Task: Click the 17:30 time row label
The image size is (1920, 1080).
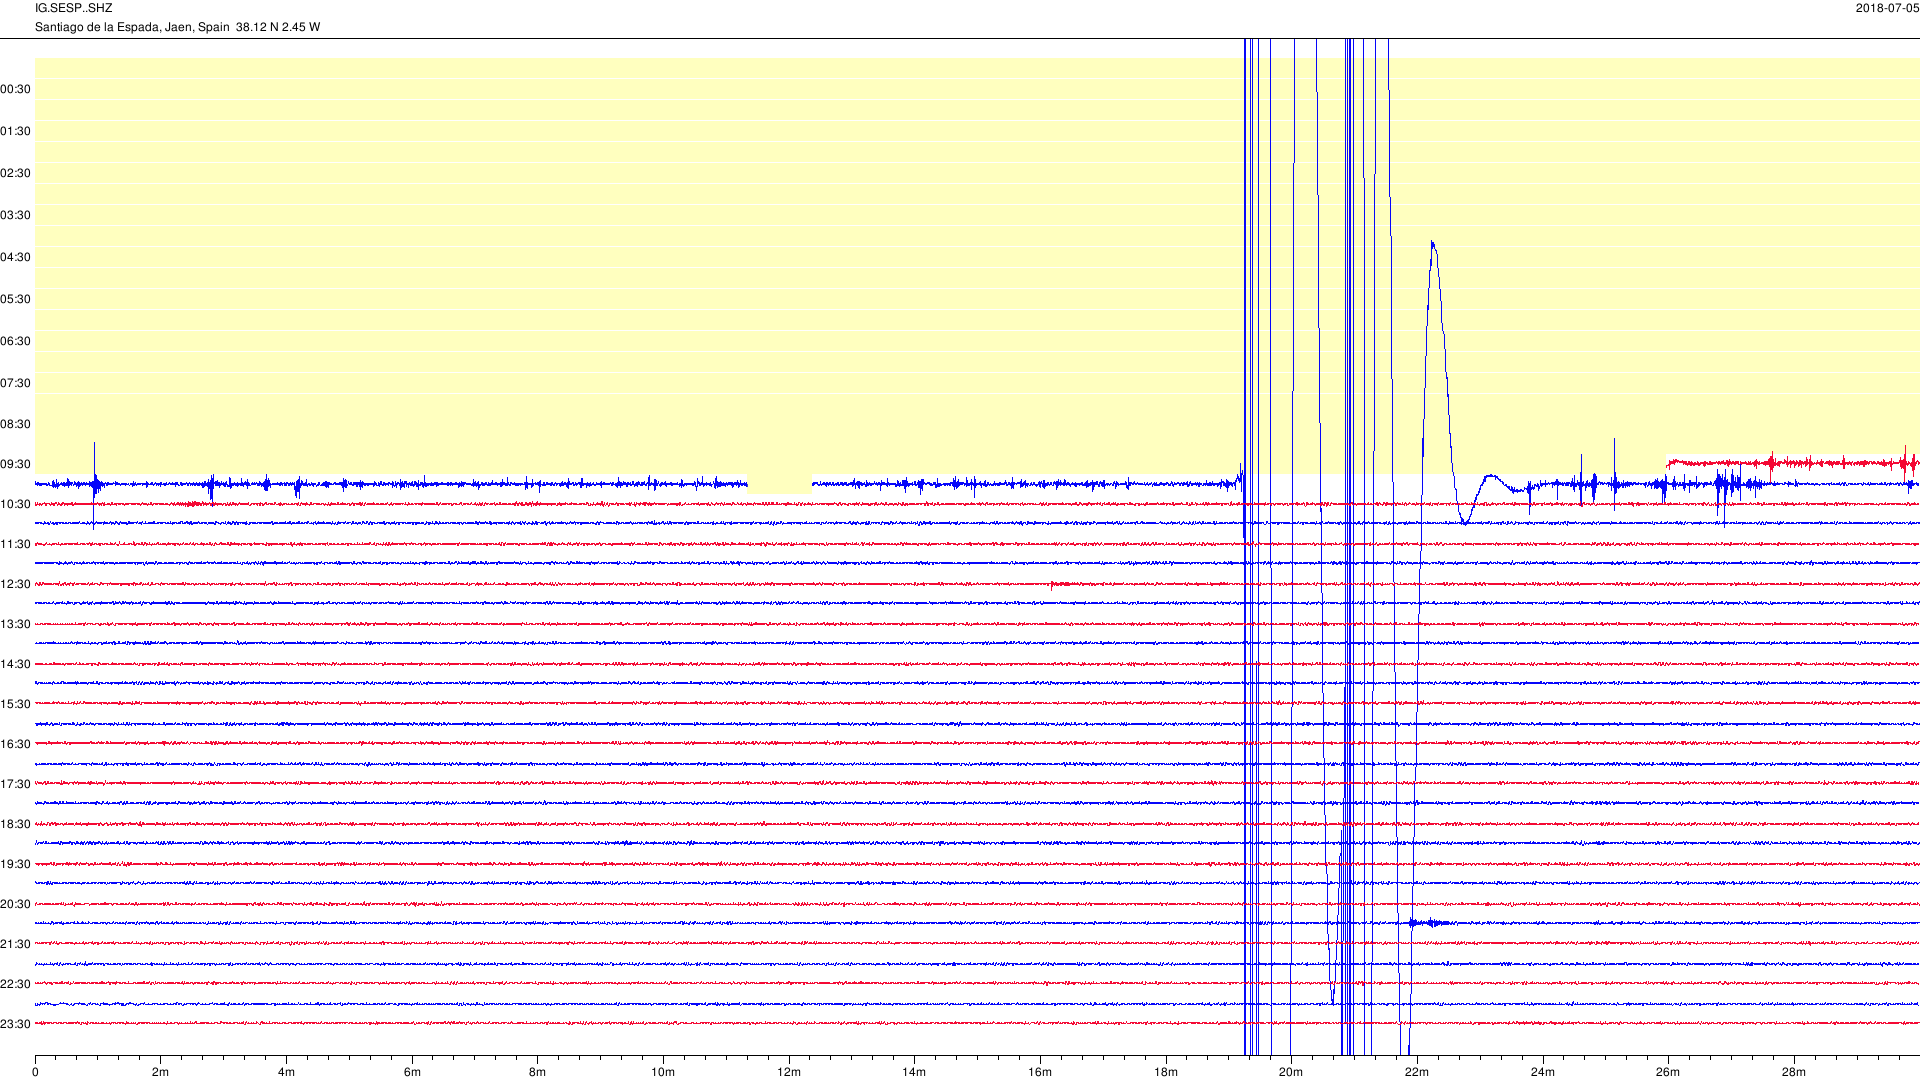Action: pyautogui.click(x=15, y=784)
